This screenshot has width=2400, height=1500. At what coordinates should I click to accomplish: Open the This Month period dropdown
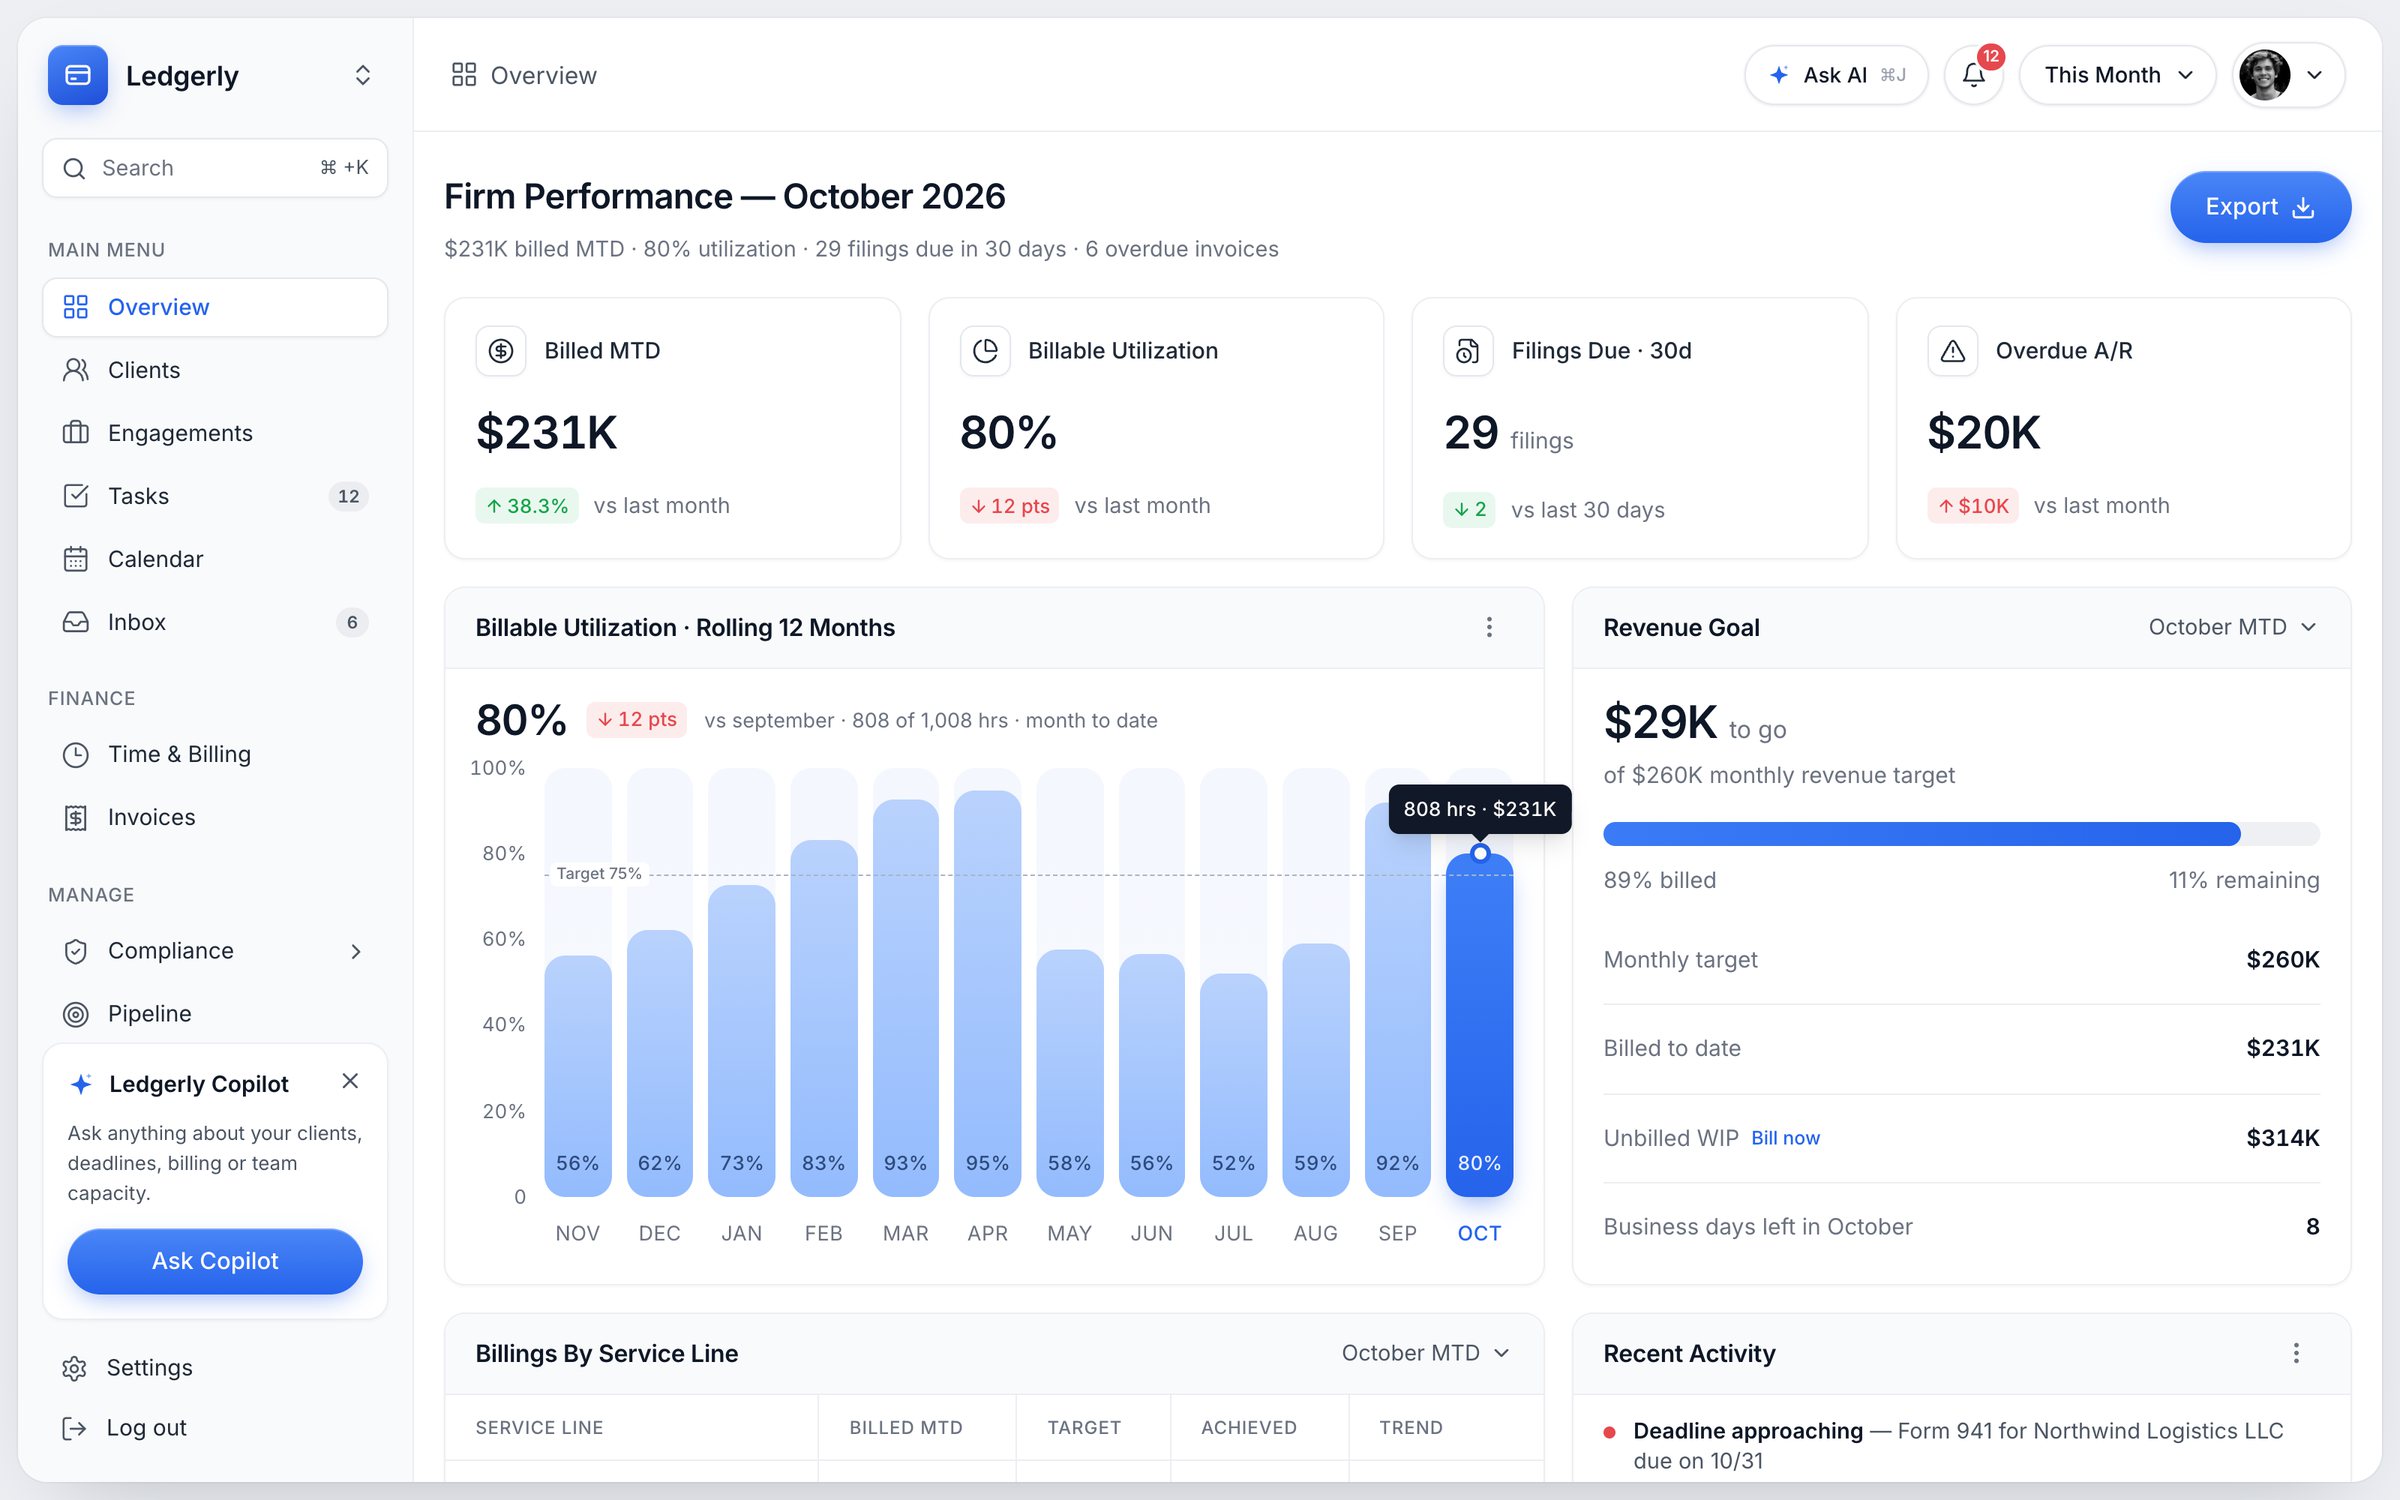click(x=2118, y=75)
